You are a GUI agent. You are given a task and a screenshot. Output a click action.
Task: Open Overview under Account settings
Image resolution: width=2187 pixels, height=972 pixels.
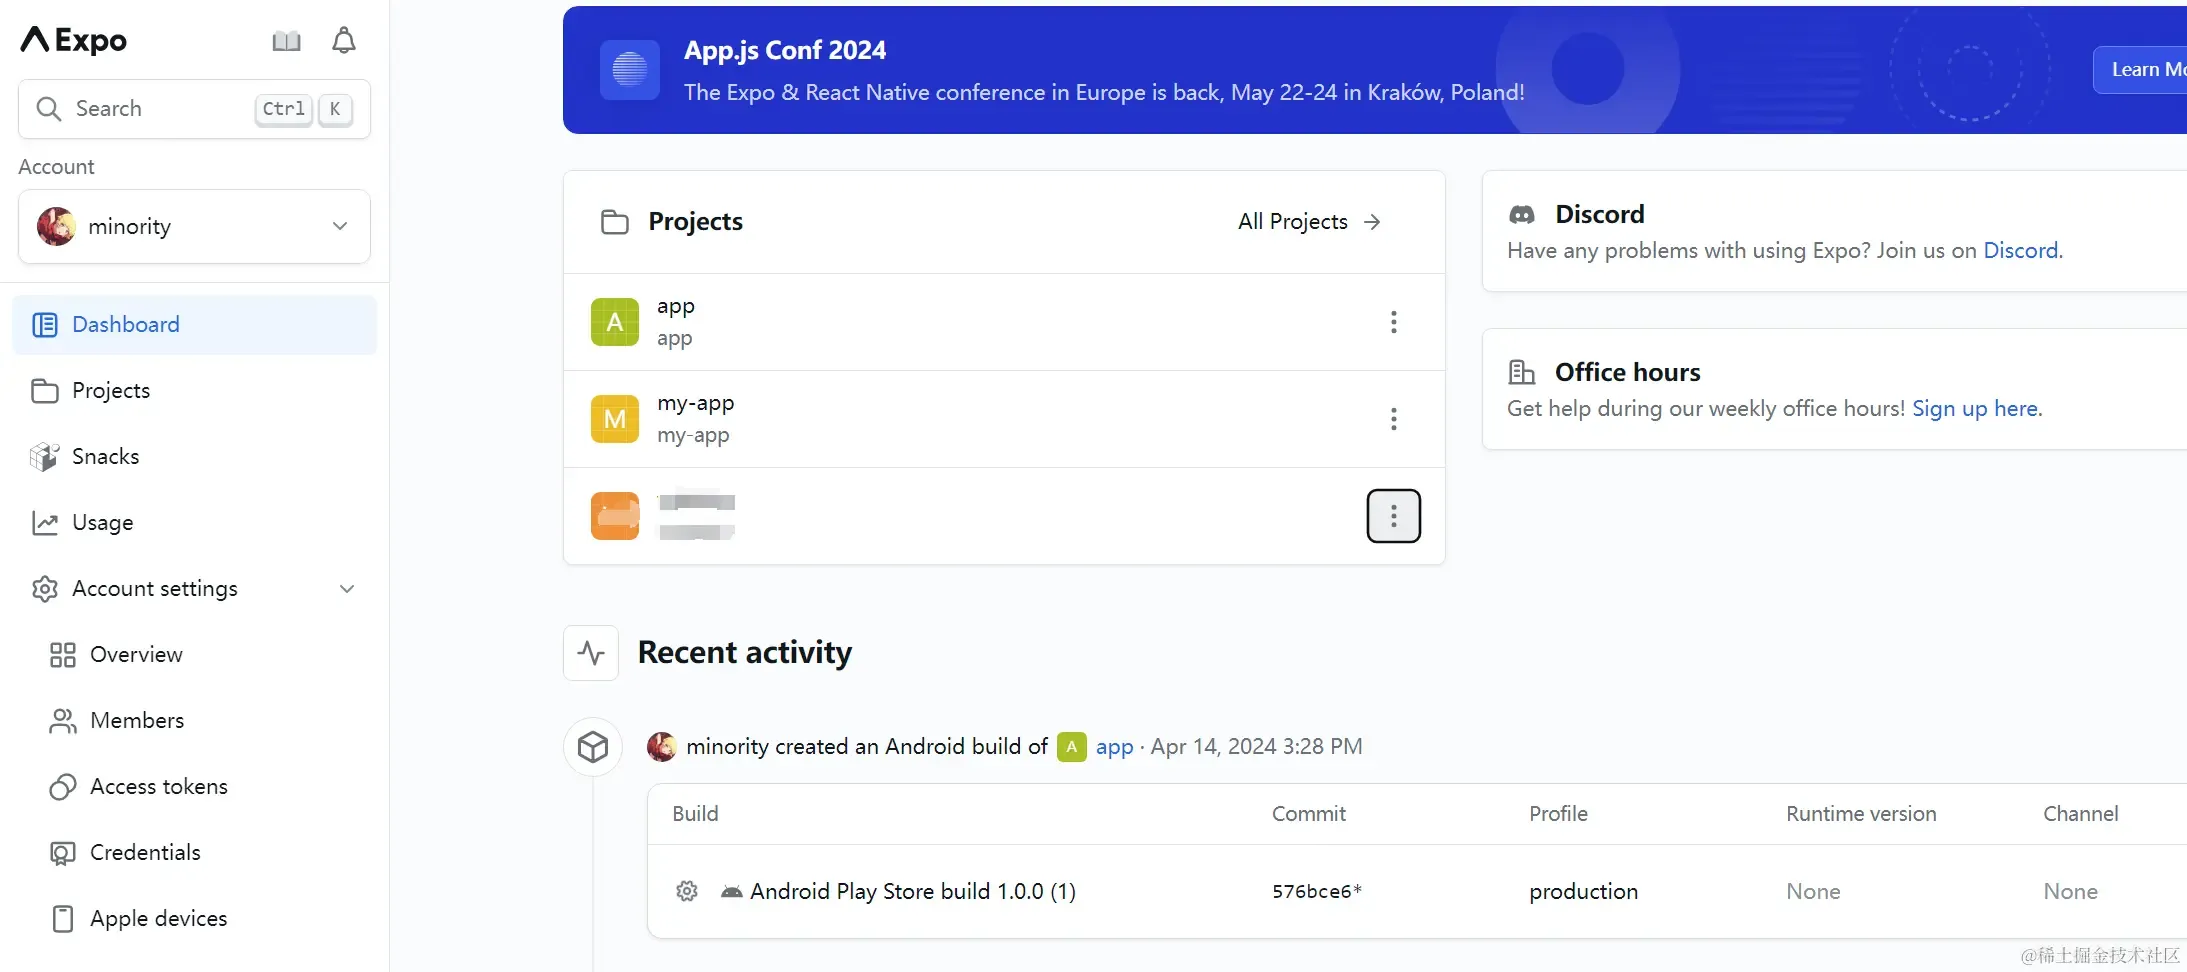click(194, 655)
